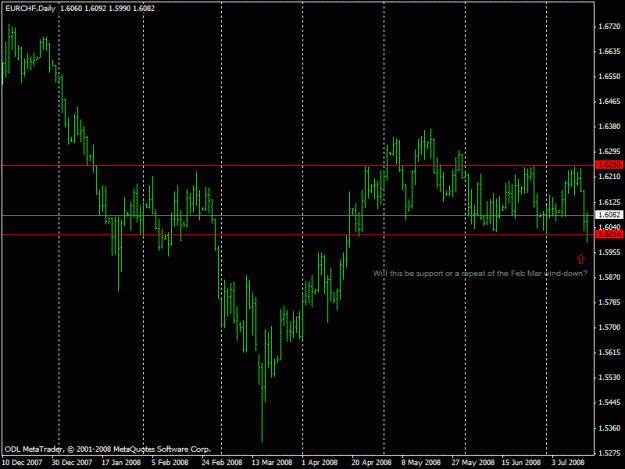Click the 1.5530 price scale value

[x=609, y=377]
